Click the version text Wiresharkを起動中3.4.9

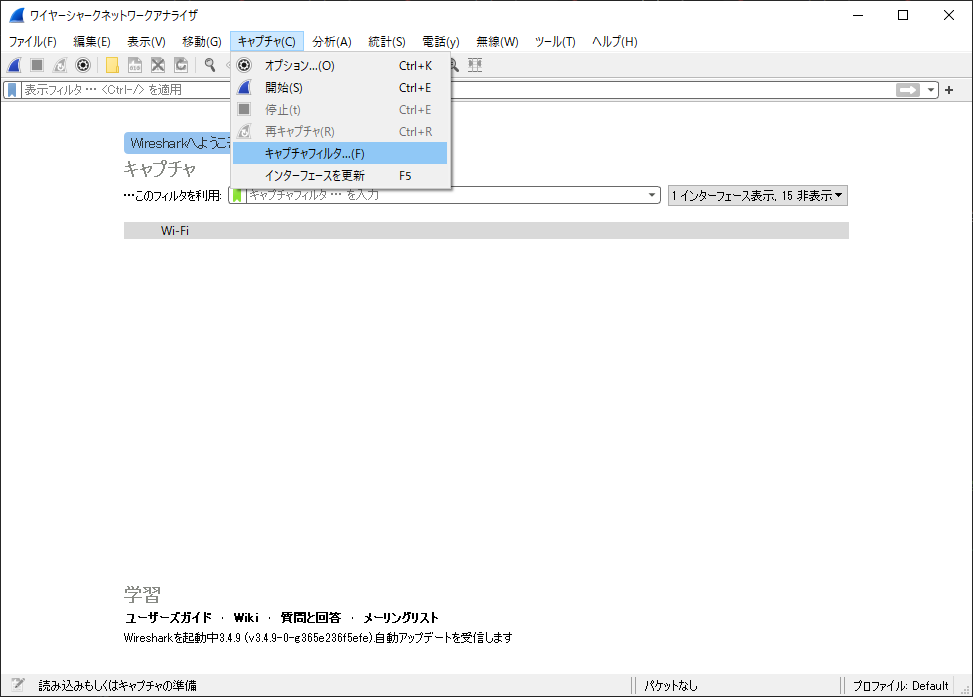pos(318,637)
